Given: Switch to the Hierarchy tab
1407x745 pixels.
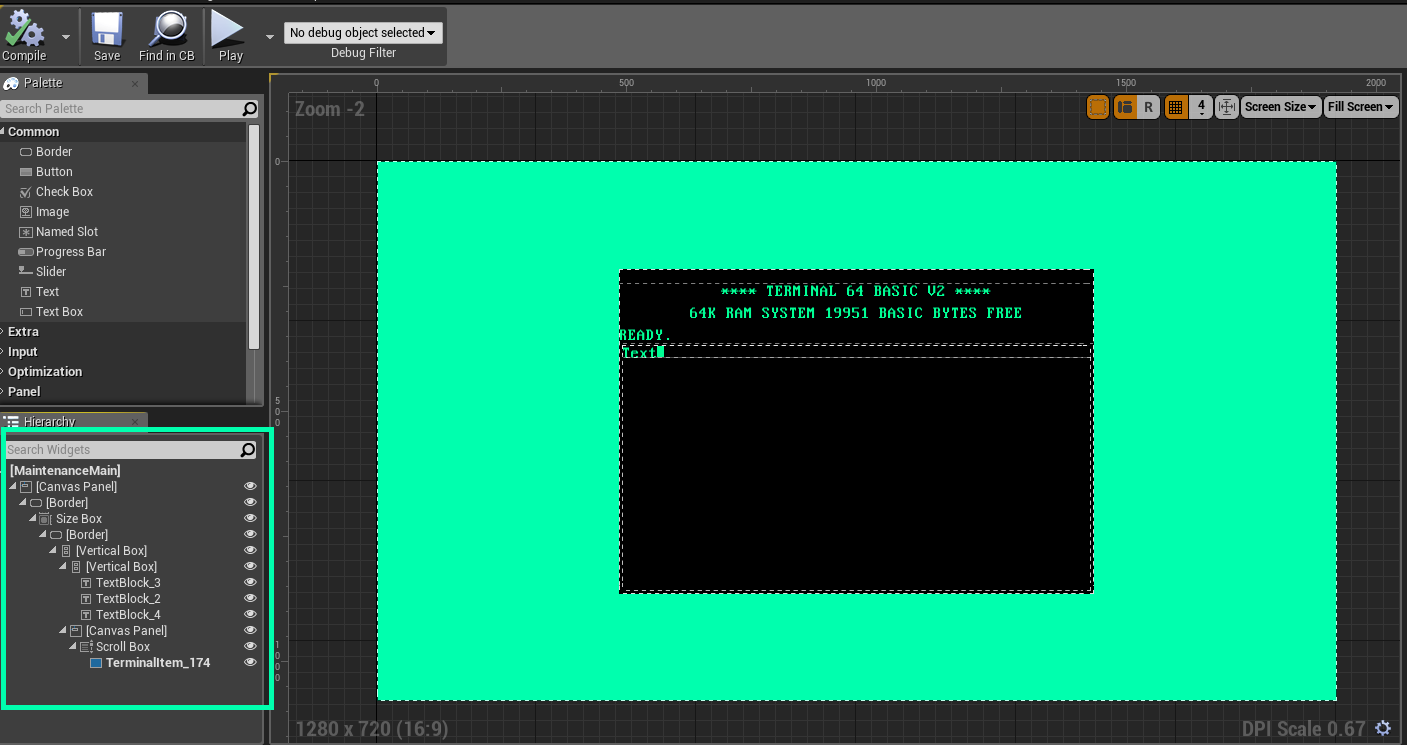Looking at the screenshot, I should 50,422.
